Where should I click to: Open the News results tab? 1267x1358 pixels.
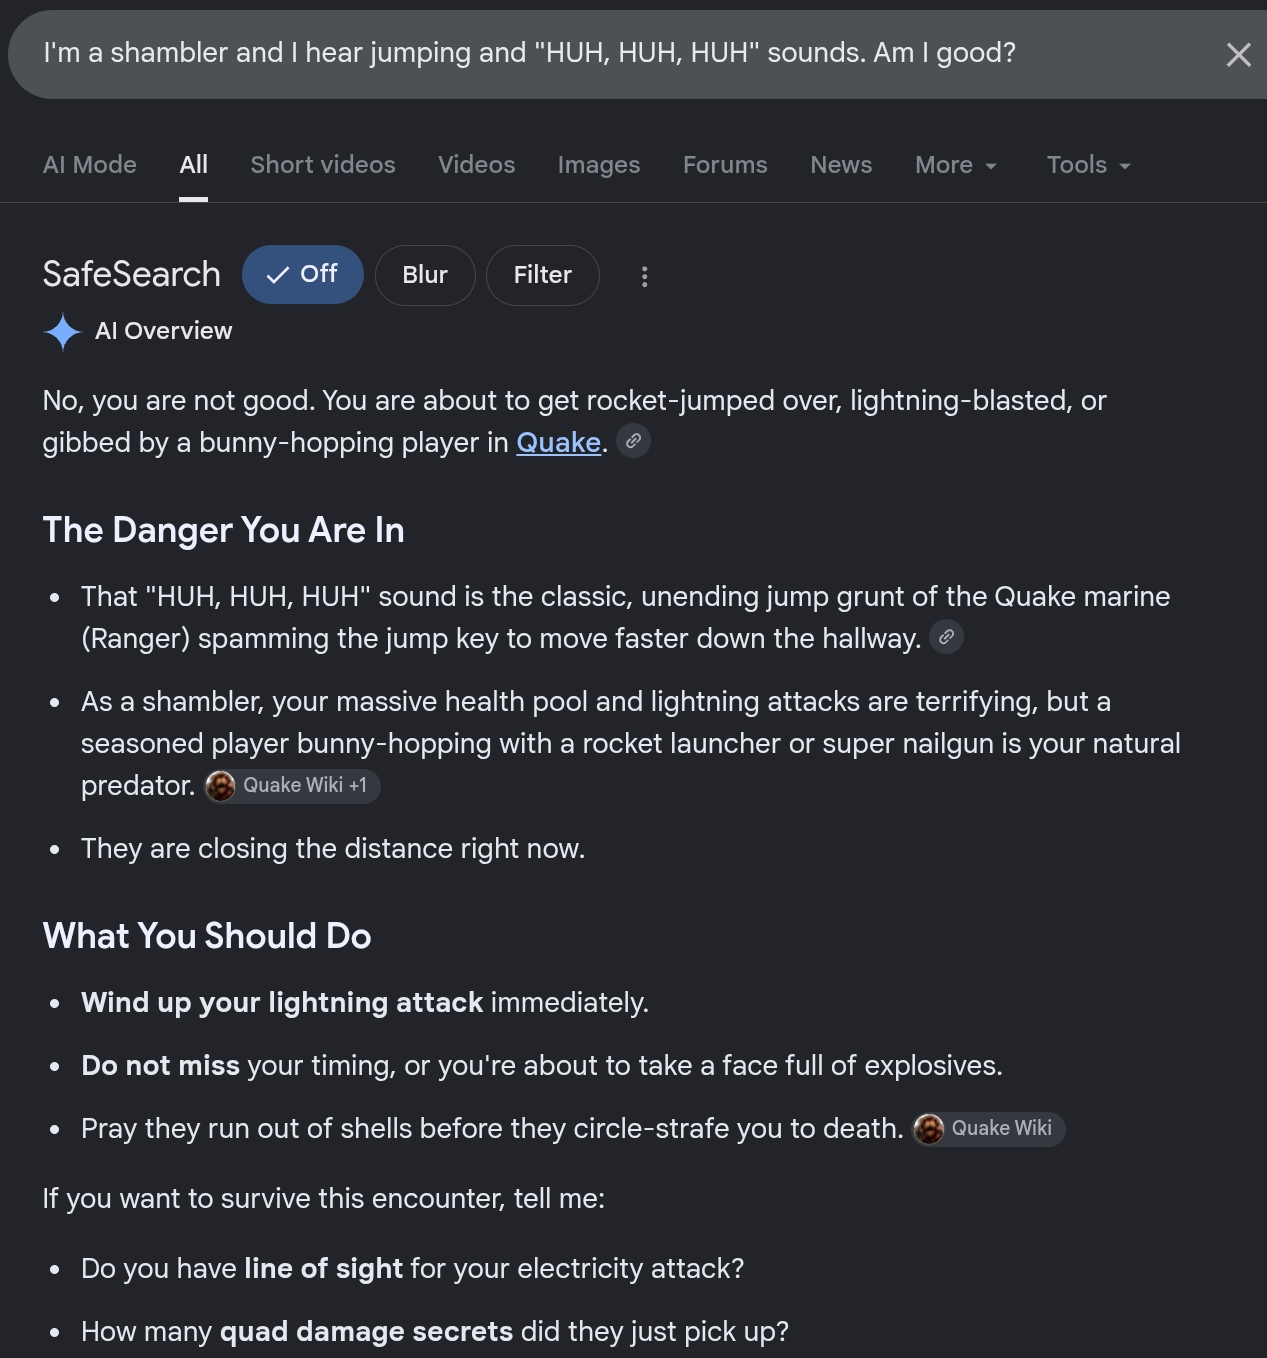tap(841, 165)
